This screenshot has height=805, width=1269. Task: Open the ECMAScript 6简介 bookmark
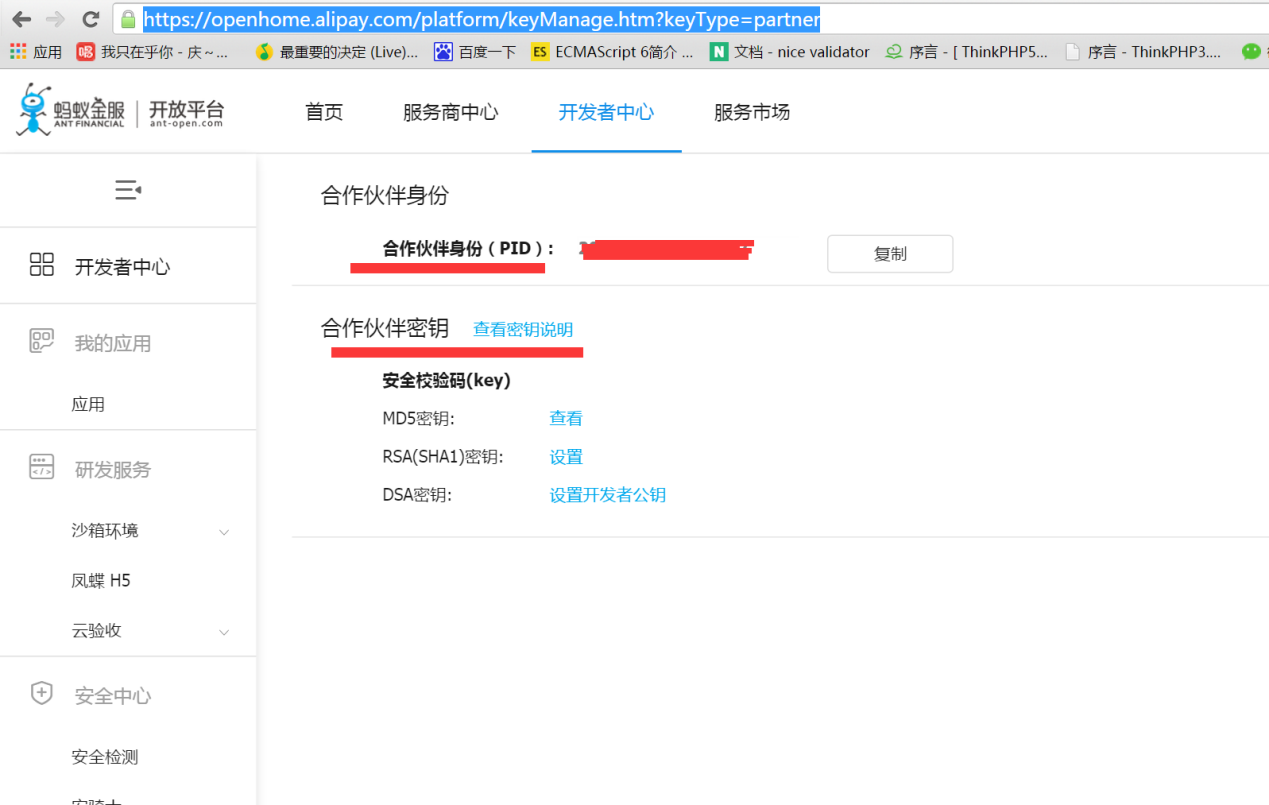tap(612, 52)
